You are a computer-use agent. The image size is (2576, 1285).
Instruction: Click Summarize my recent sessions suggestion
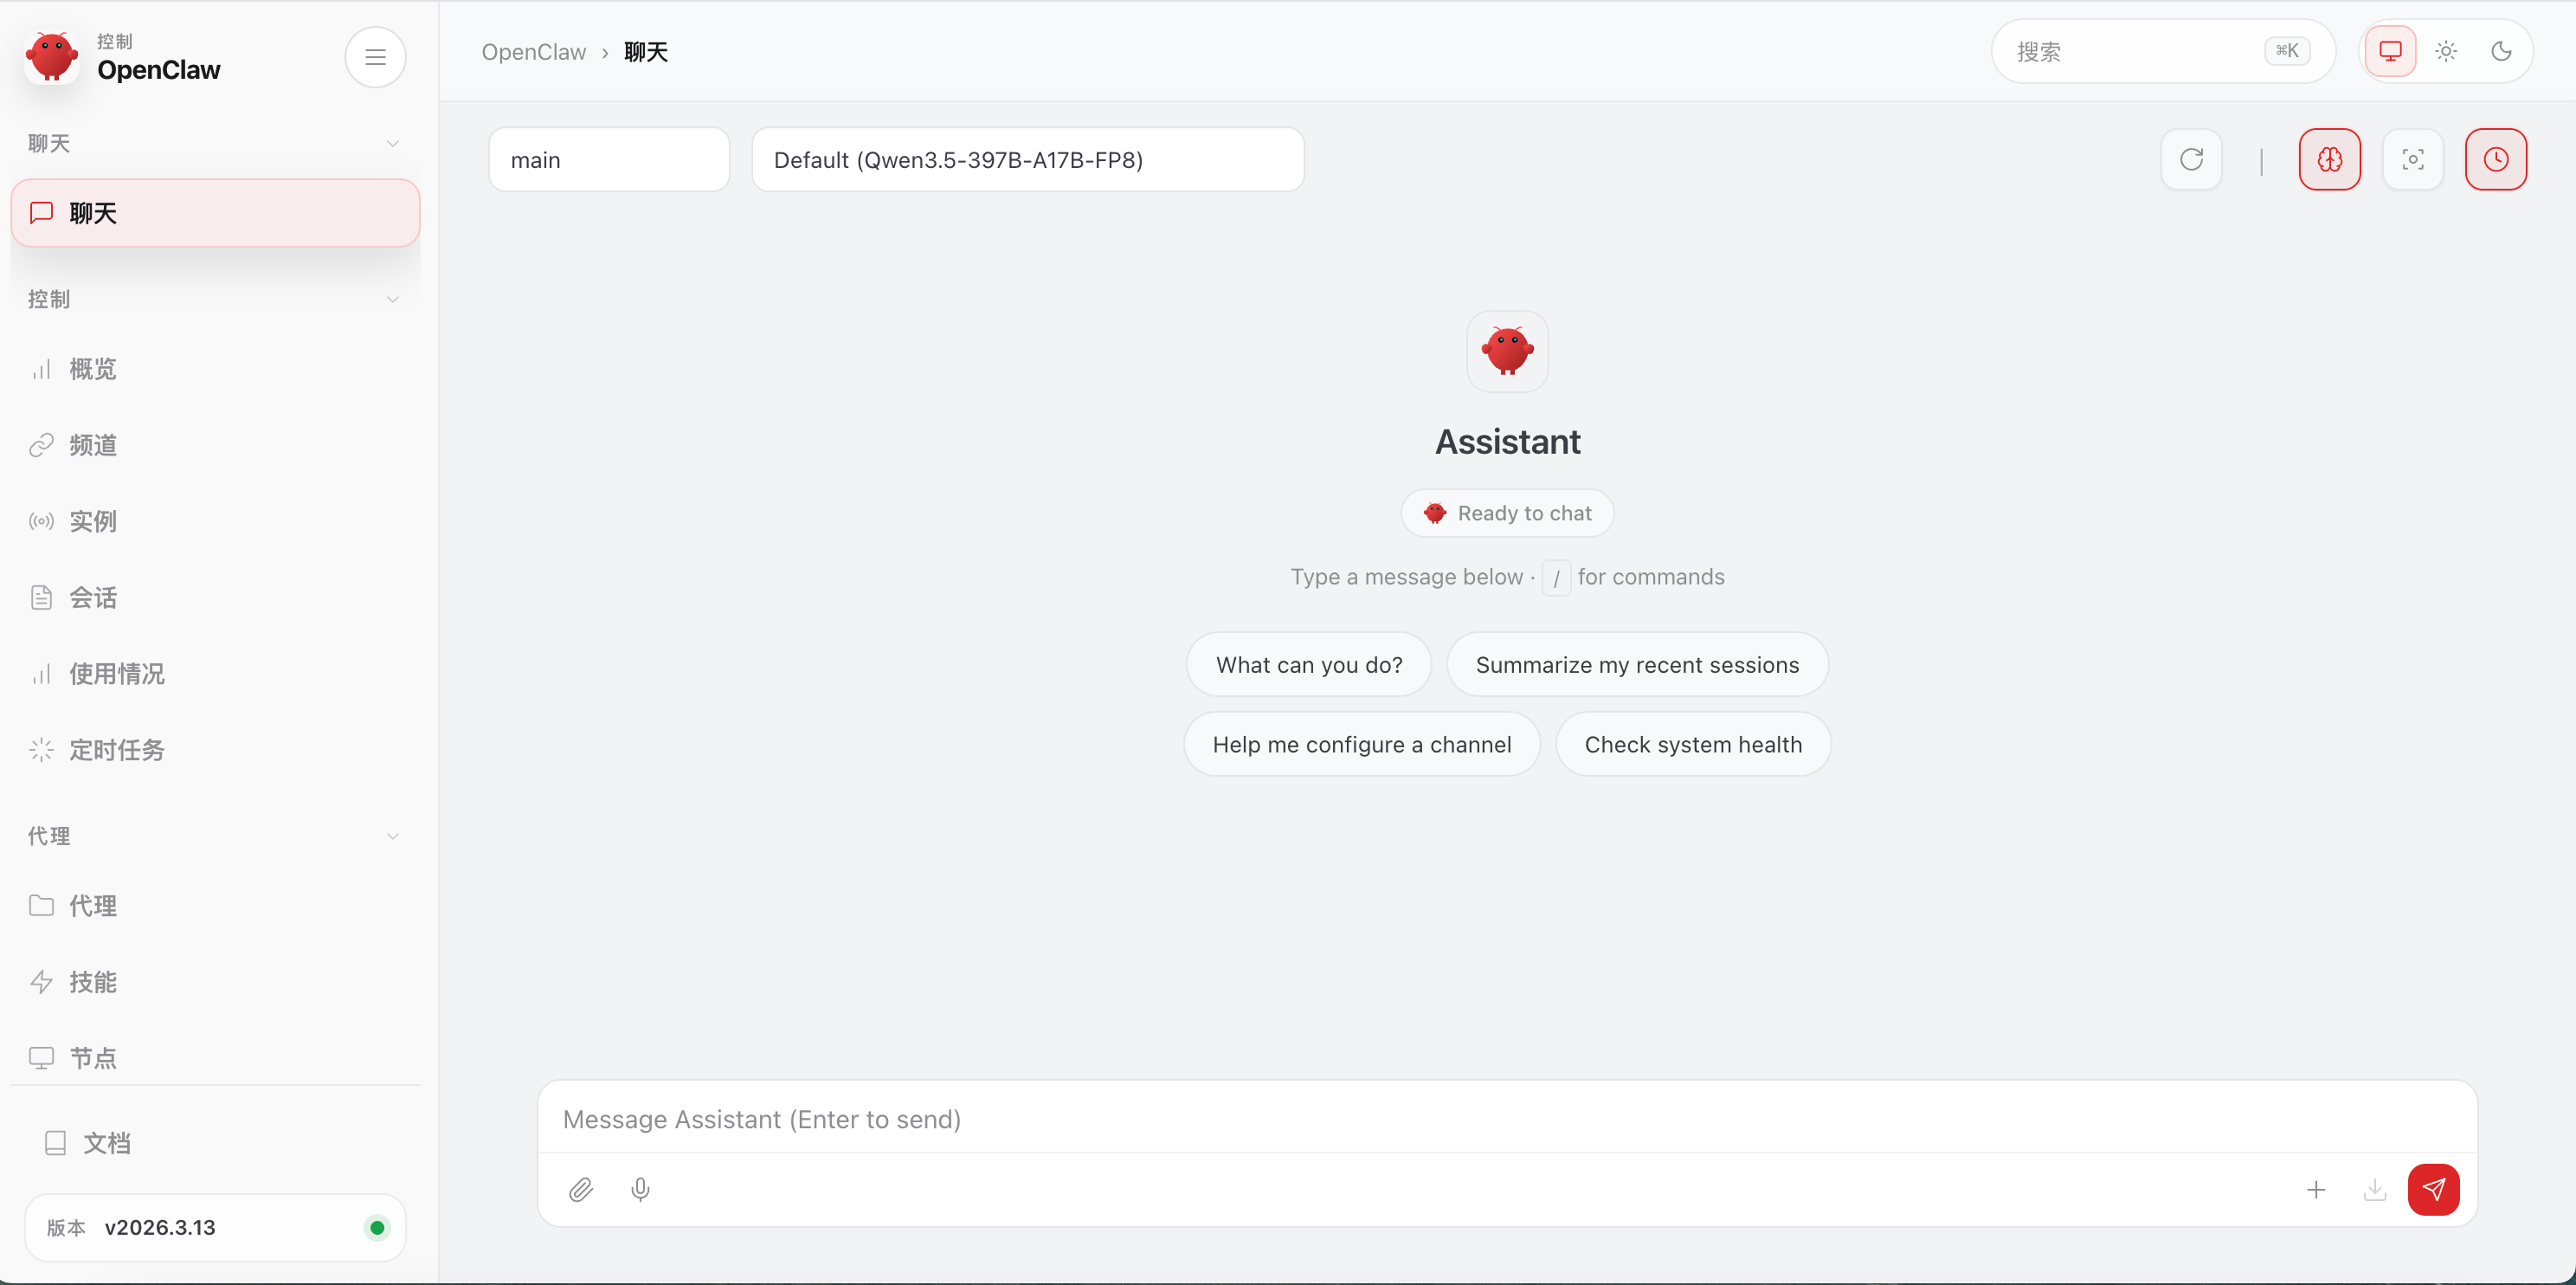click(x=1636, y=665)
